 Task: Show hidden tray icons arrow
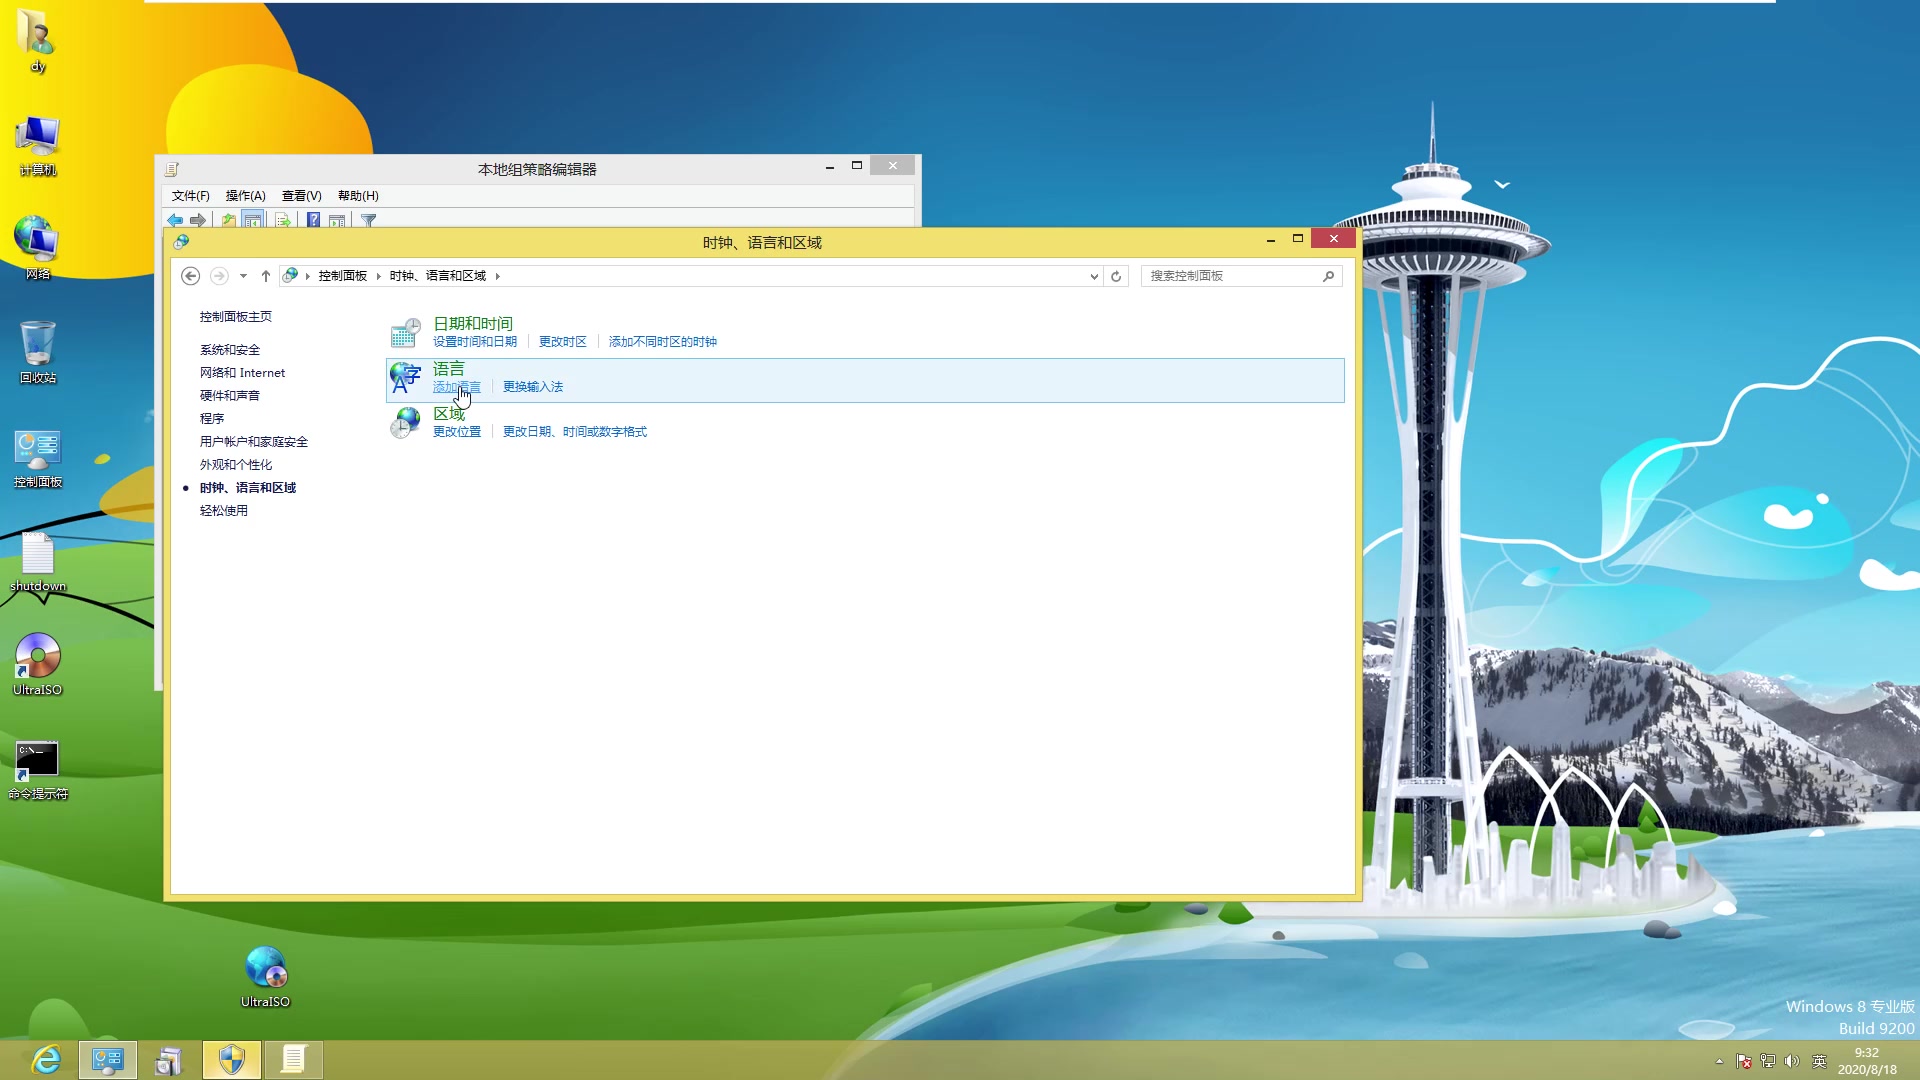(x=1719, y=1061)
